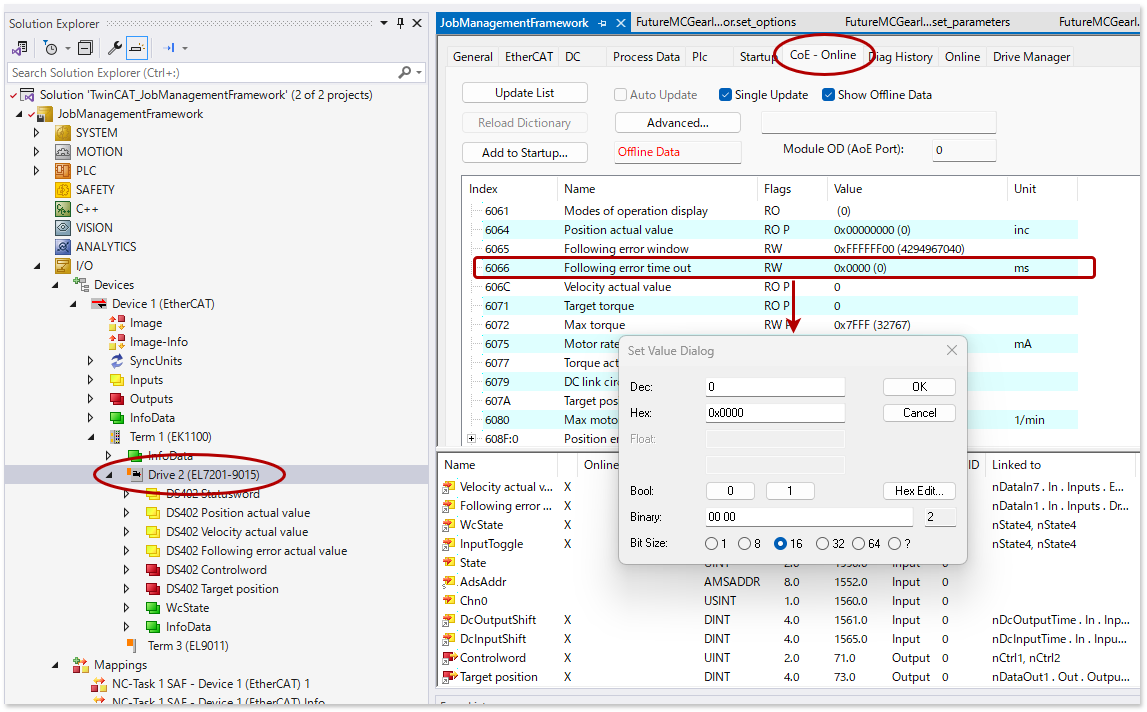Select bit size 8 radio button
The width and height of the screenshot is (1147, 712).
745,544
